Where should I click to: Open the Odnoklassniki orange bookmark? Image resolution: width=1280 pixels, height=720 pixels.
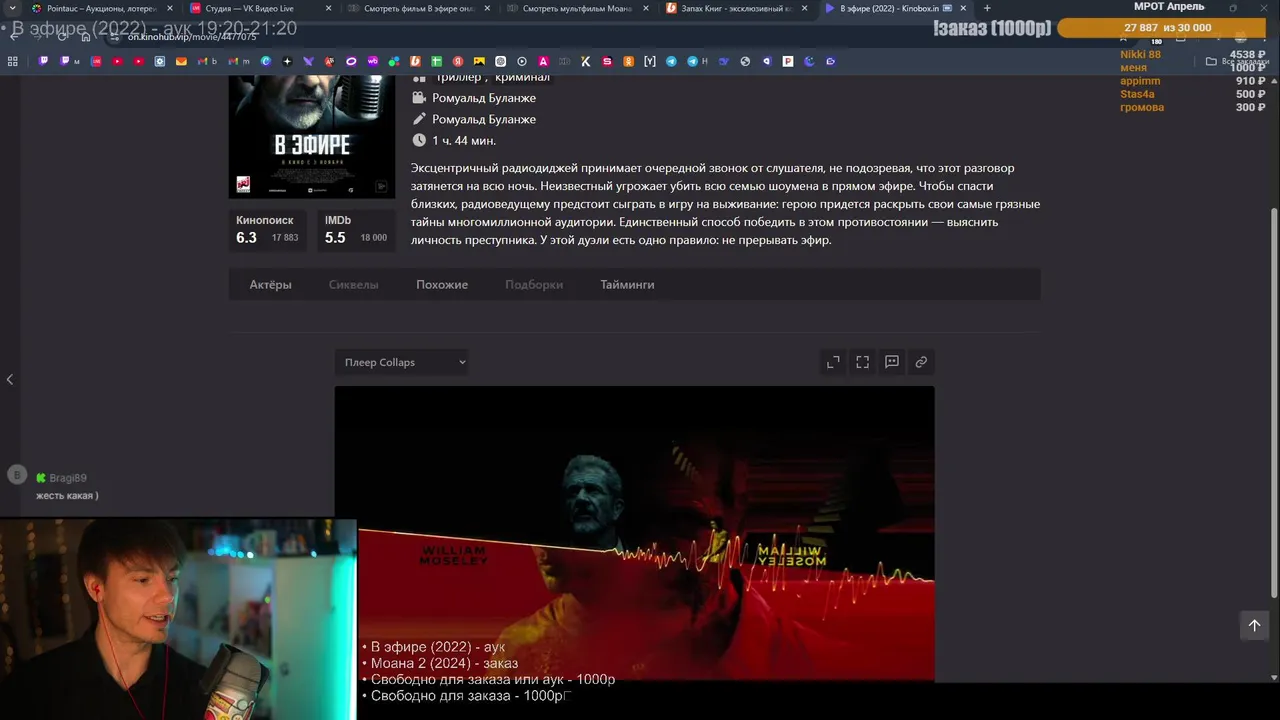(x=628, y=61)
